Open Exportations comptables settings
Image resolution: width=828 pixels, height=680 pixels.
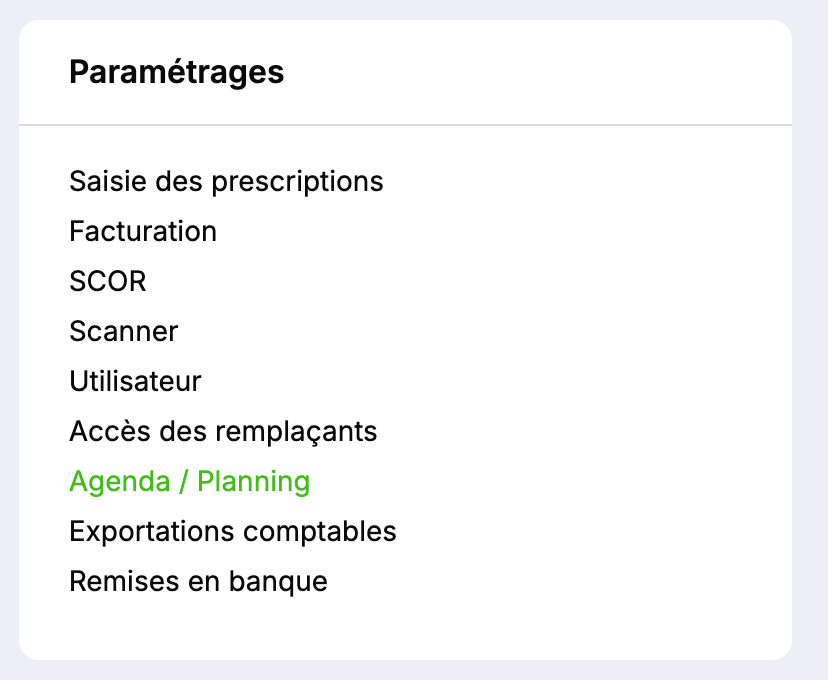[x=233, y=532]
